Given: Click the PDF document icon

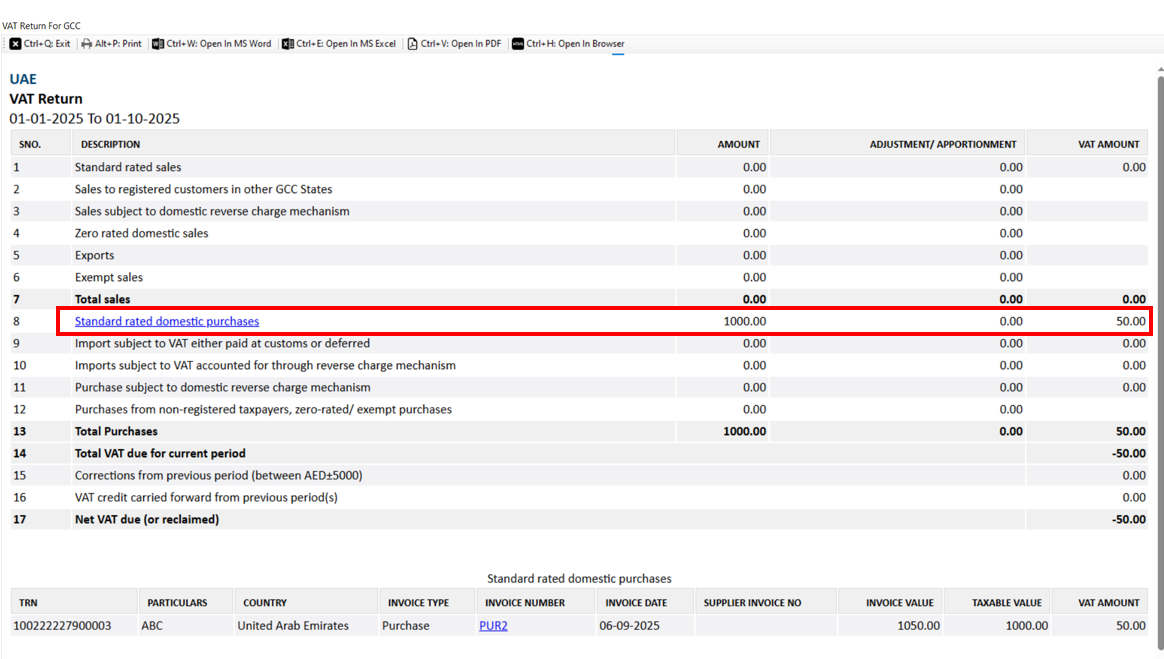Looking at the screenshot, I should pyautogui.click(x=412, y=44).
